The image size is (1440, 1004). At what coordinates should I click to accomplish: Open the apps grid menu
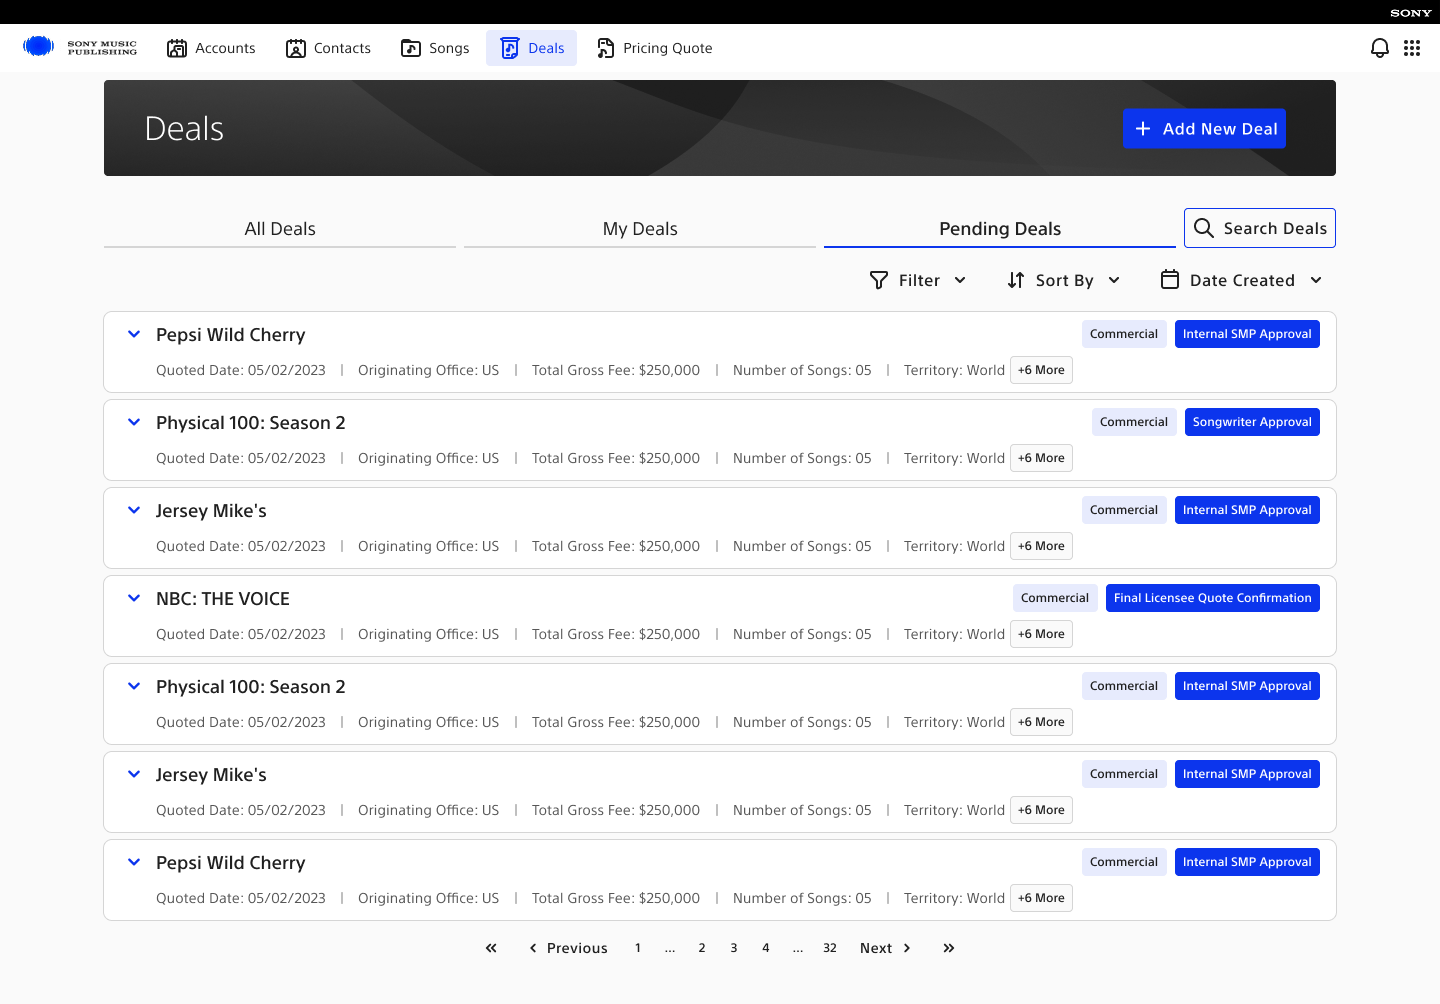[x=1412, y=48]
